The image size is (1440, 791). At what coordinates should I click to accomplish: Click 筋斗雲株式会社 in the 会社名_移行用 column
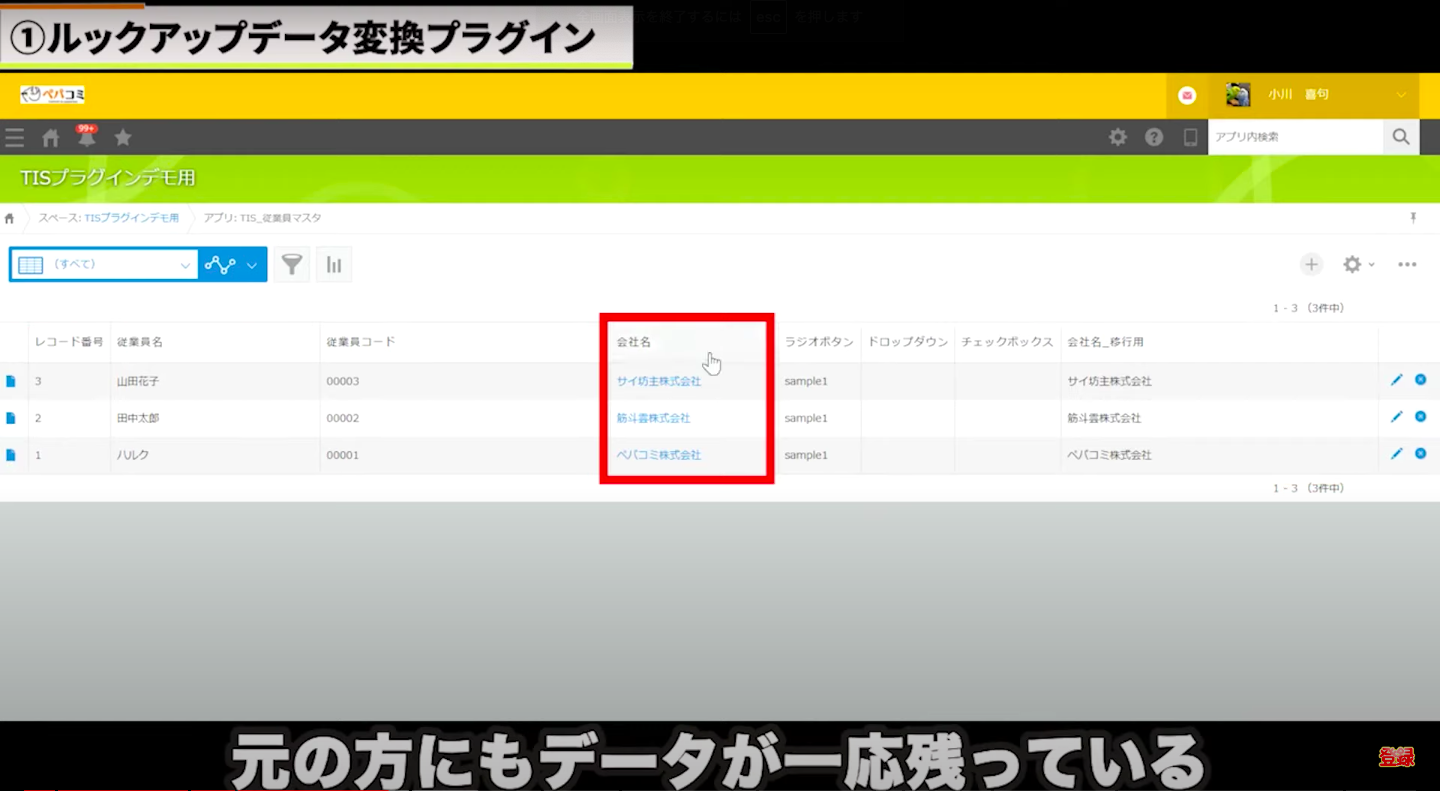1104,418
